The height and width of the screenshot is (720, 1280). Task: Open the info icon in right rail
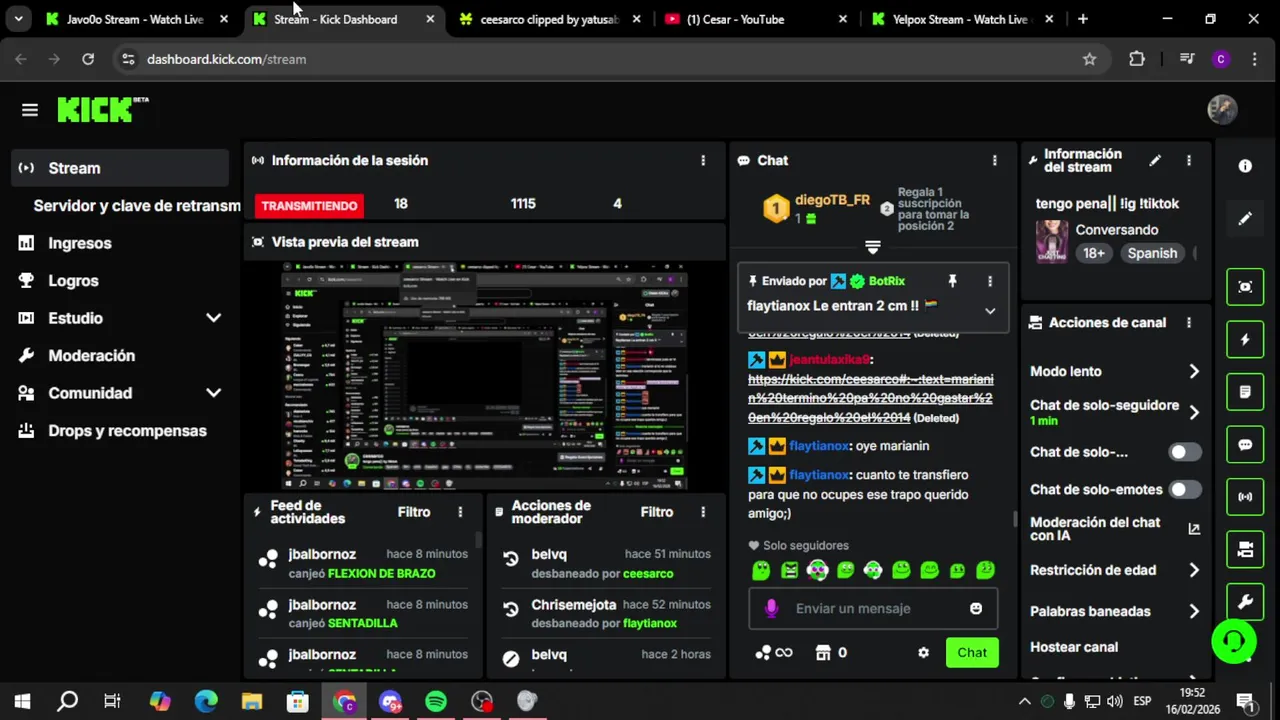click(1245, 166)
